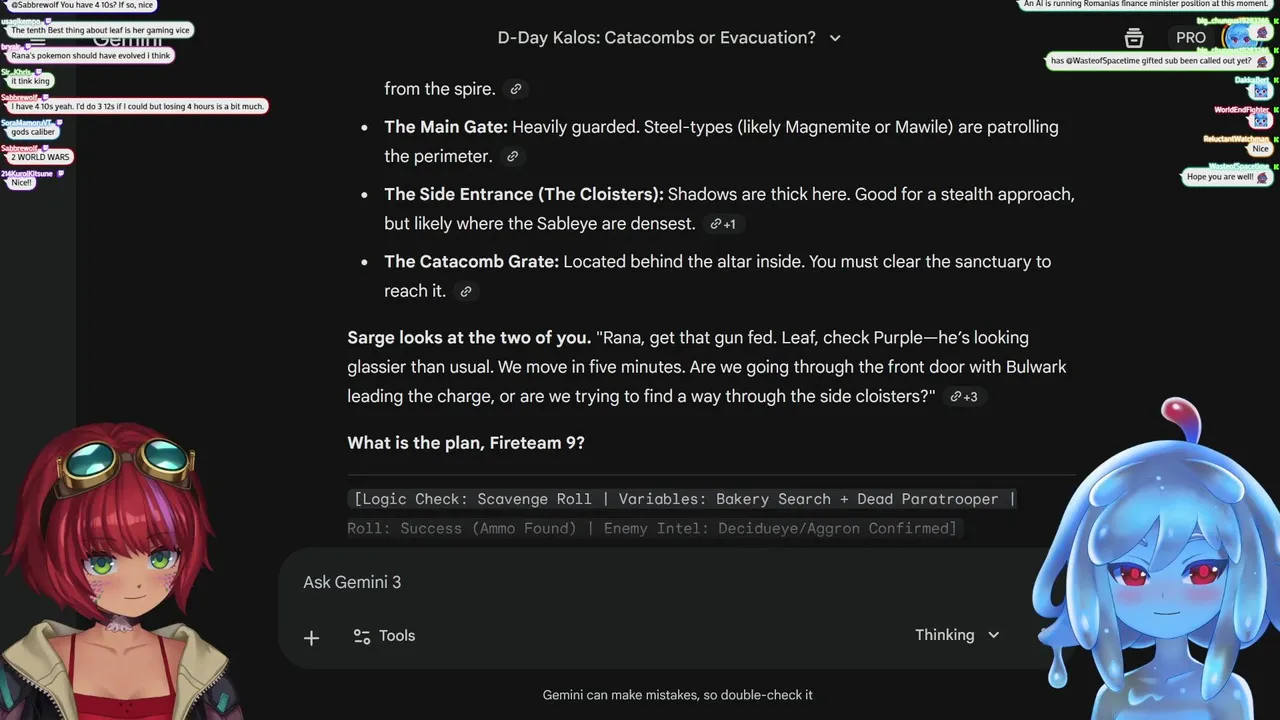Click the Gemini logo text
The height and width of the screenshot is (720, 1280).
tap(128, 40)
